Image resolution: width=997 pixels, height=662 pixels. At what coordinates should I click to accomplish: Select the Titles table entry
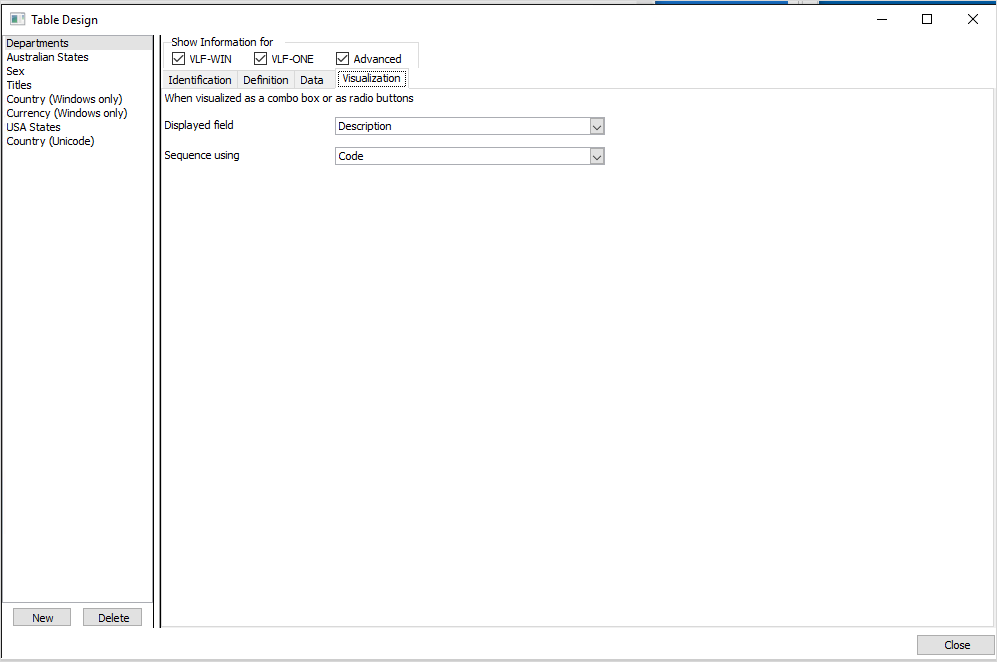click(x=78, y=85)
